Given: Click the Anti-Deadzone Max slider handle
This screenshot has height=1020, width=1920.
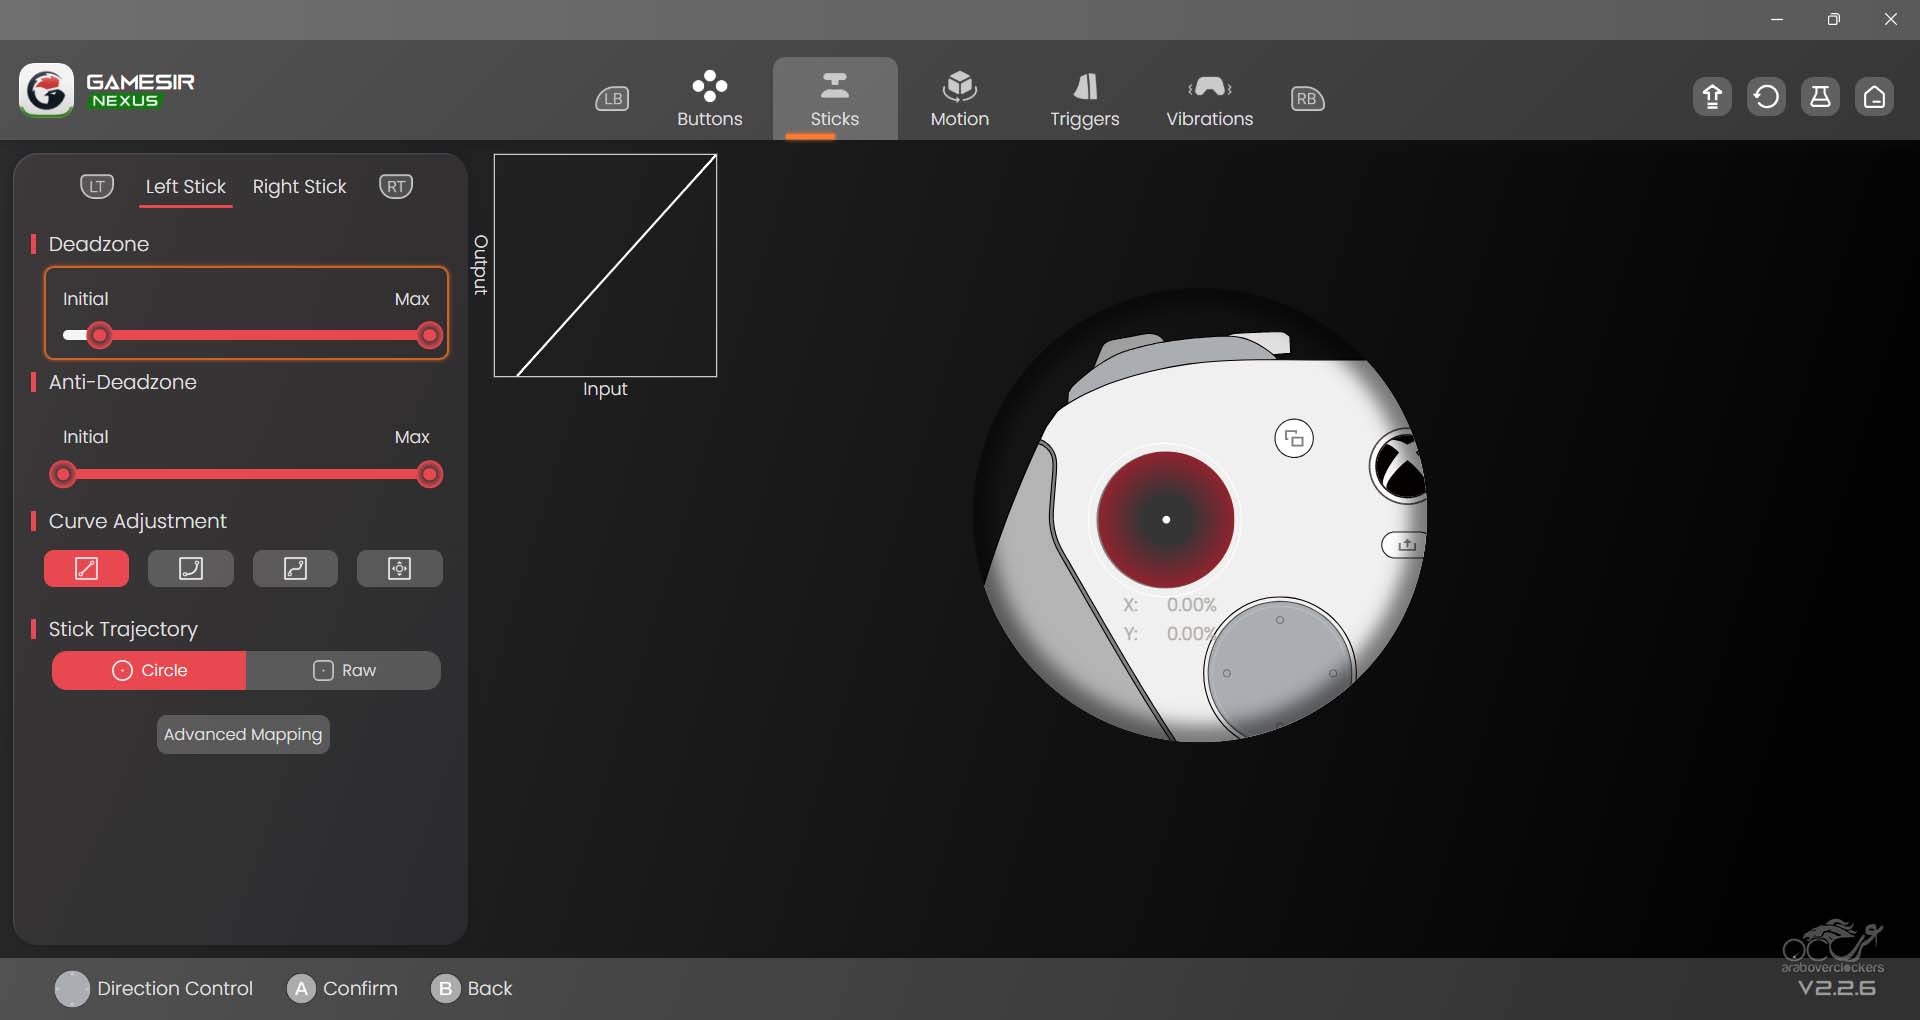Looking at the screenshot, I should click(430, 475).
